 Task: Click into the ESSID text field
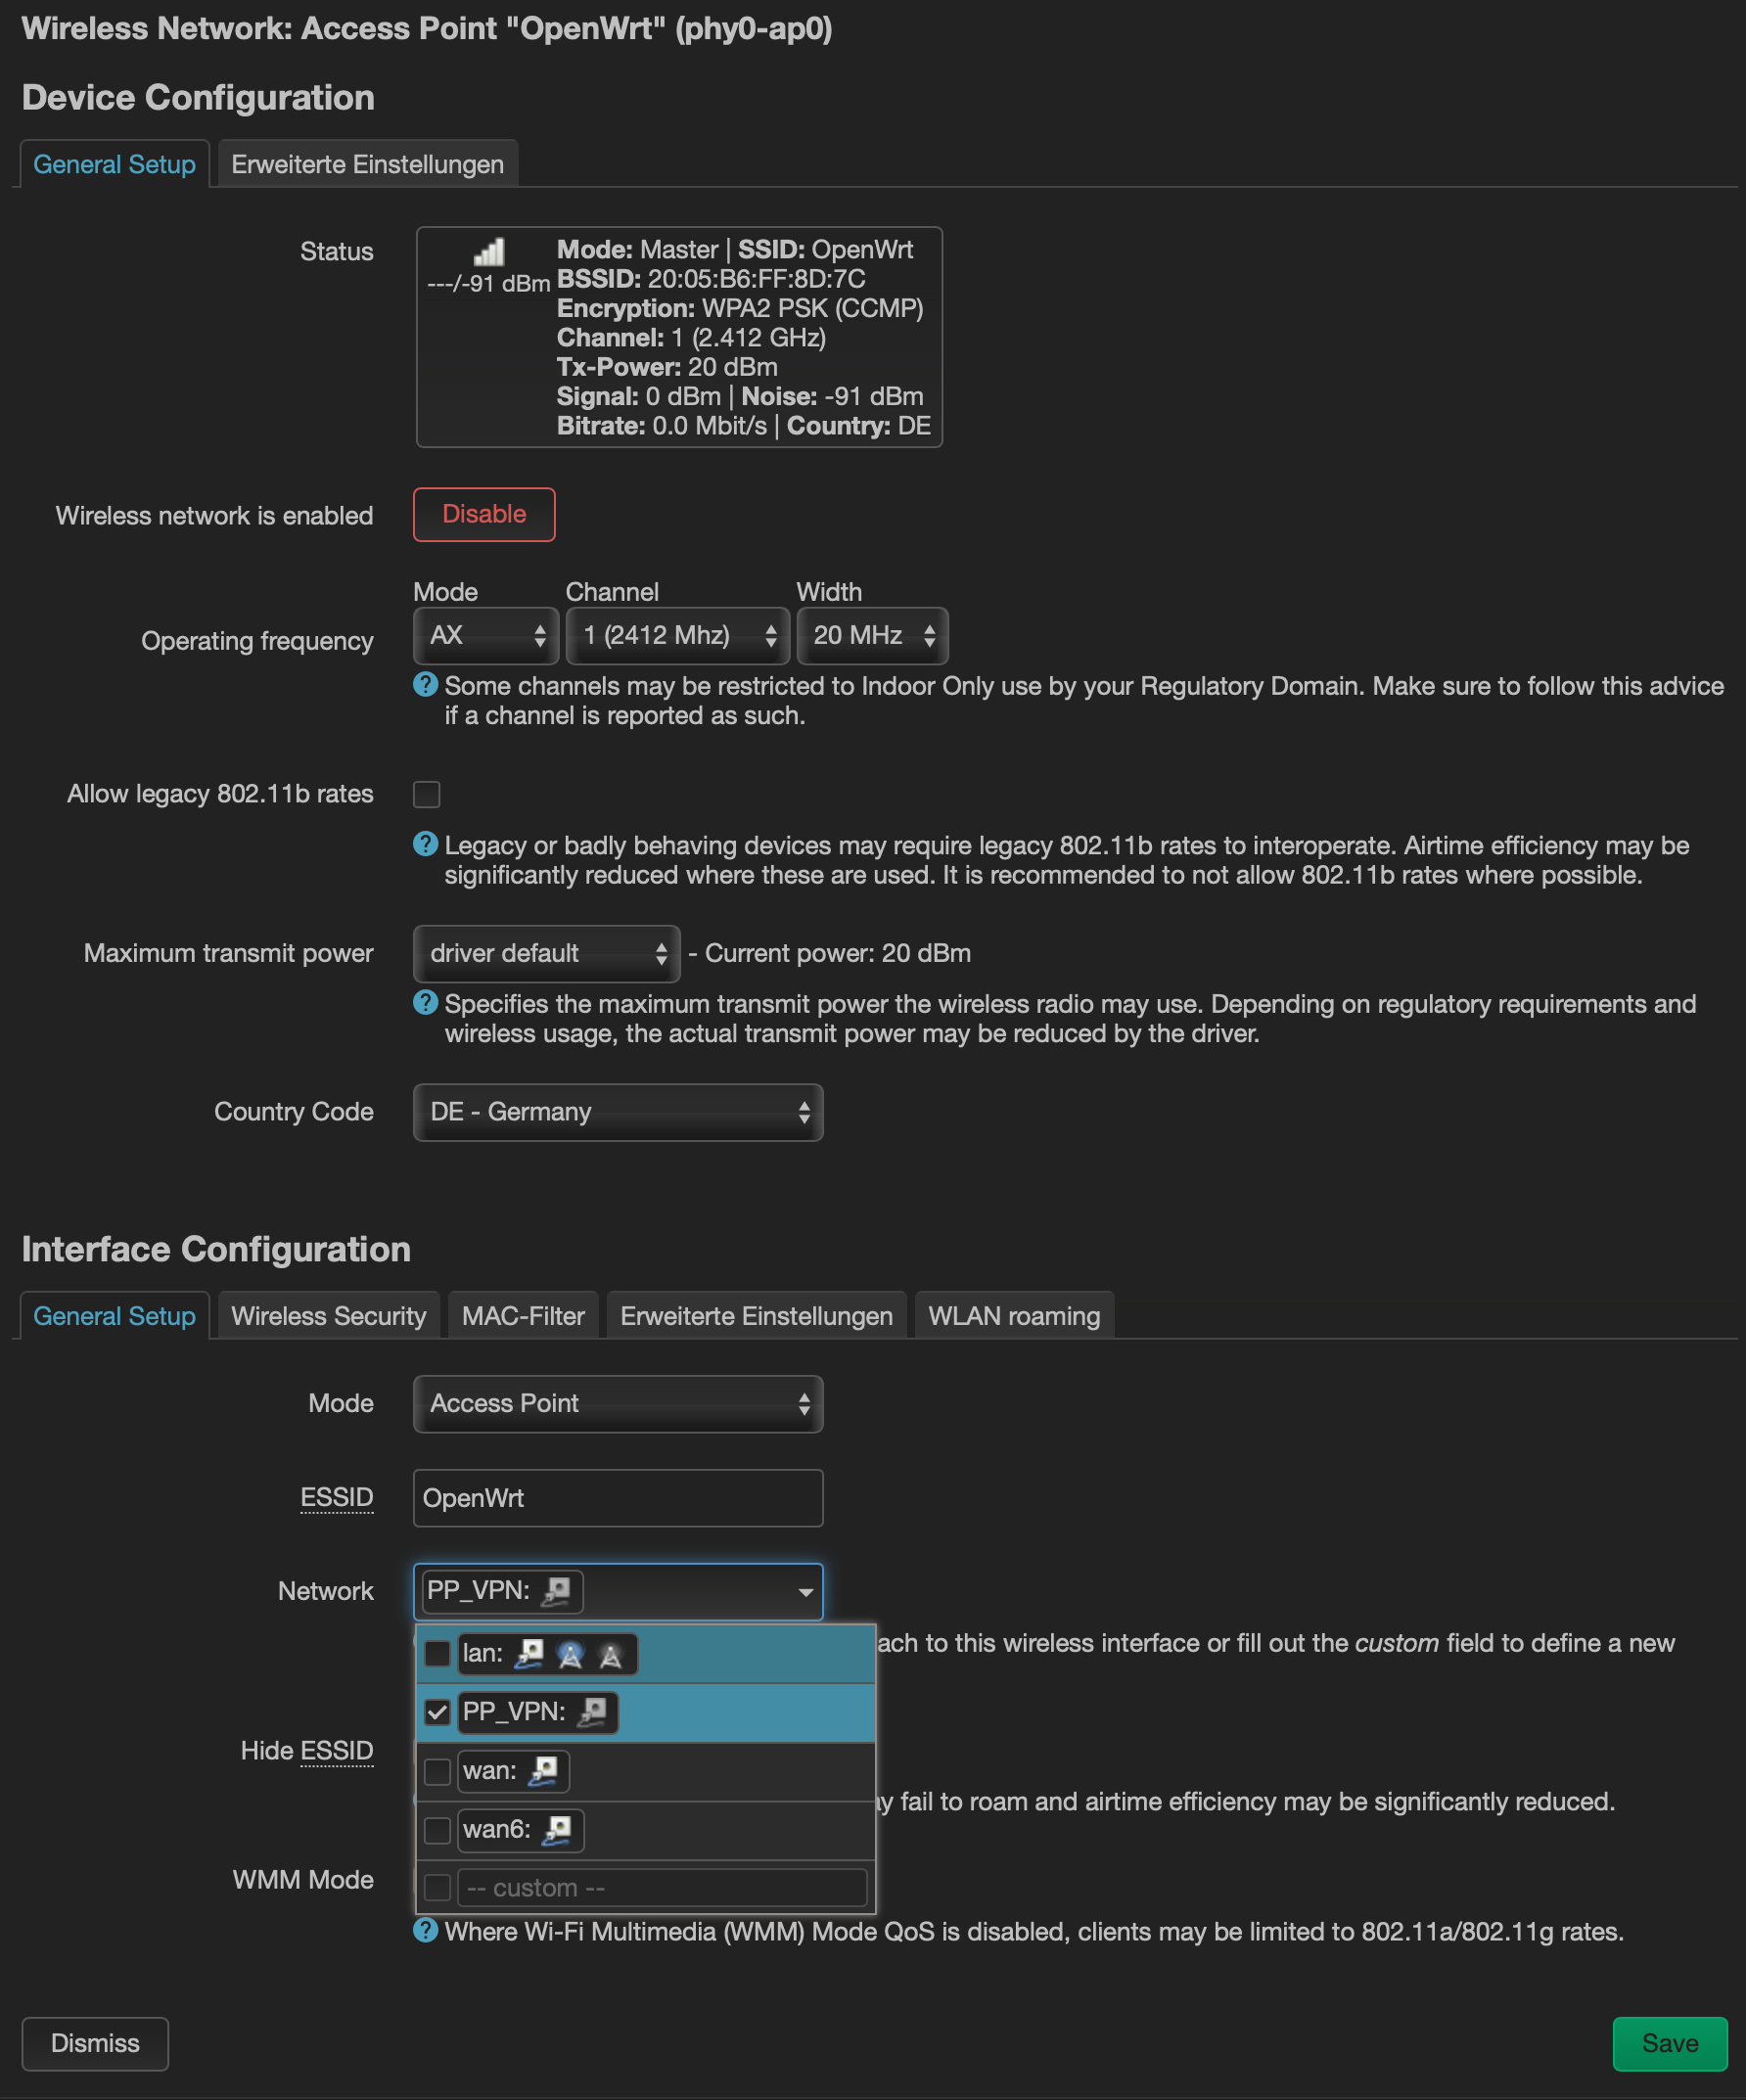[618, 1498]
